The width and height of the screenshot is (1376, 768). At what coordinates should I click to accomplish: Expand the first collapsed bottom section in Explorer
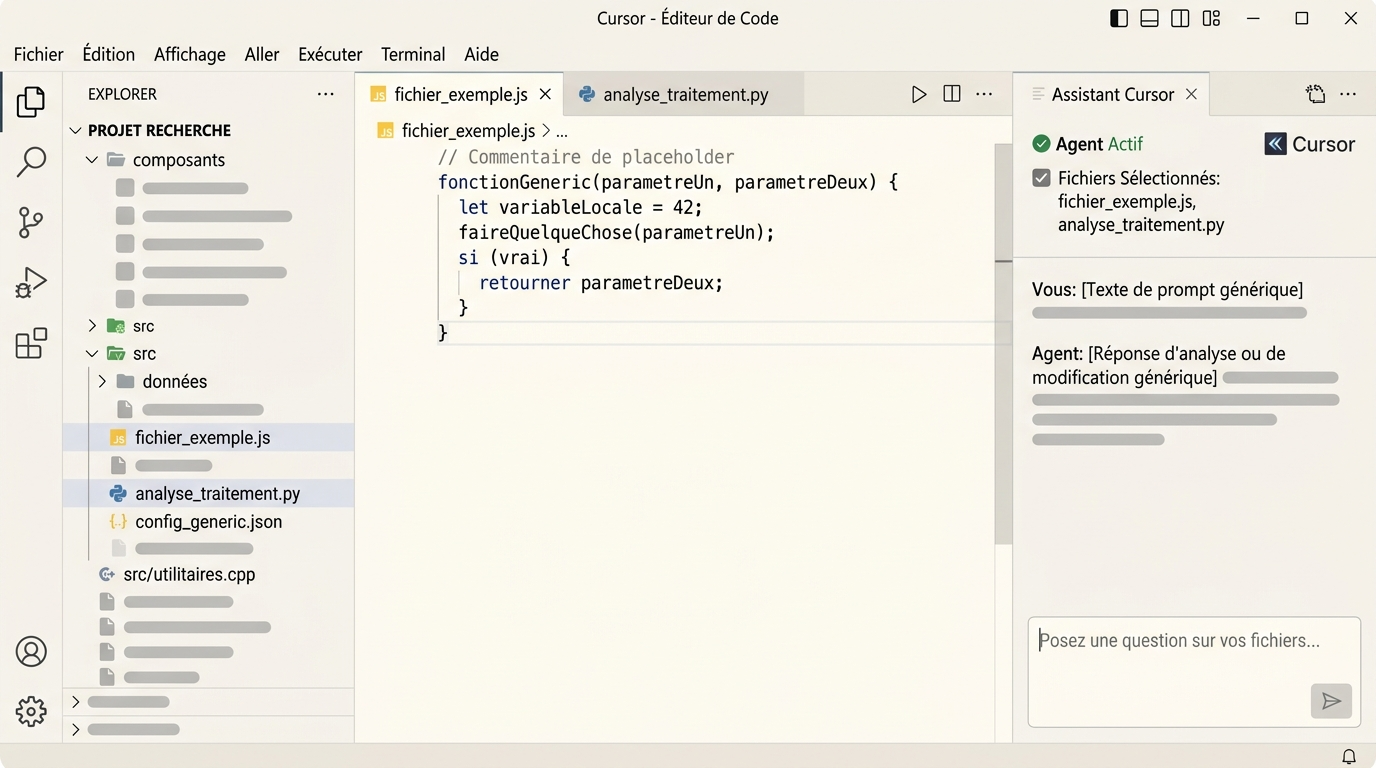pos(75,702)
